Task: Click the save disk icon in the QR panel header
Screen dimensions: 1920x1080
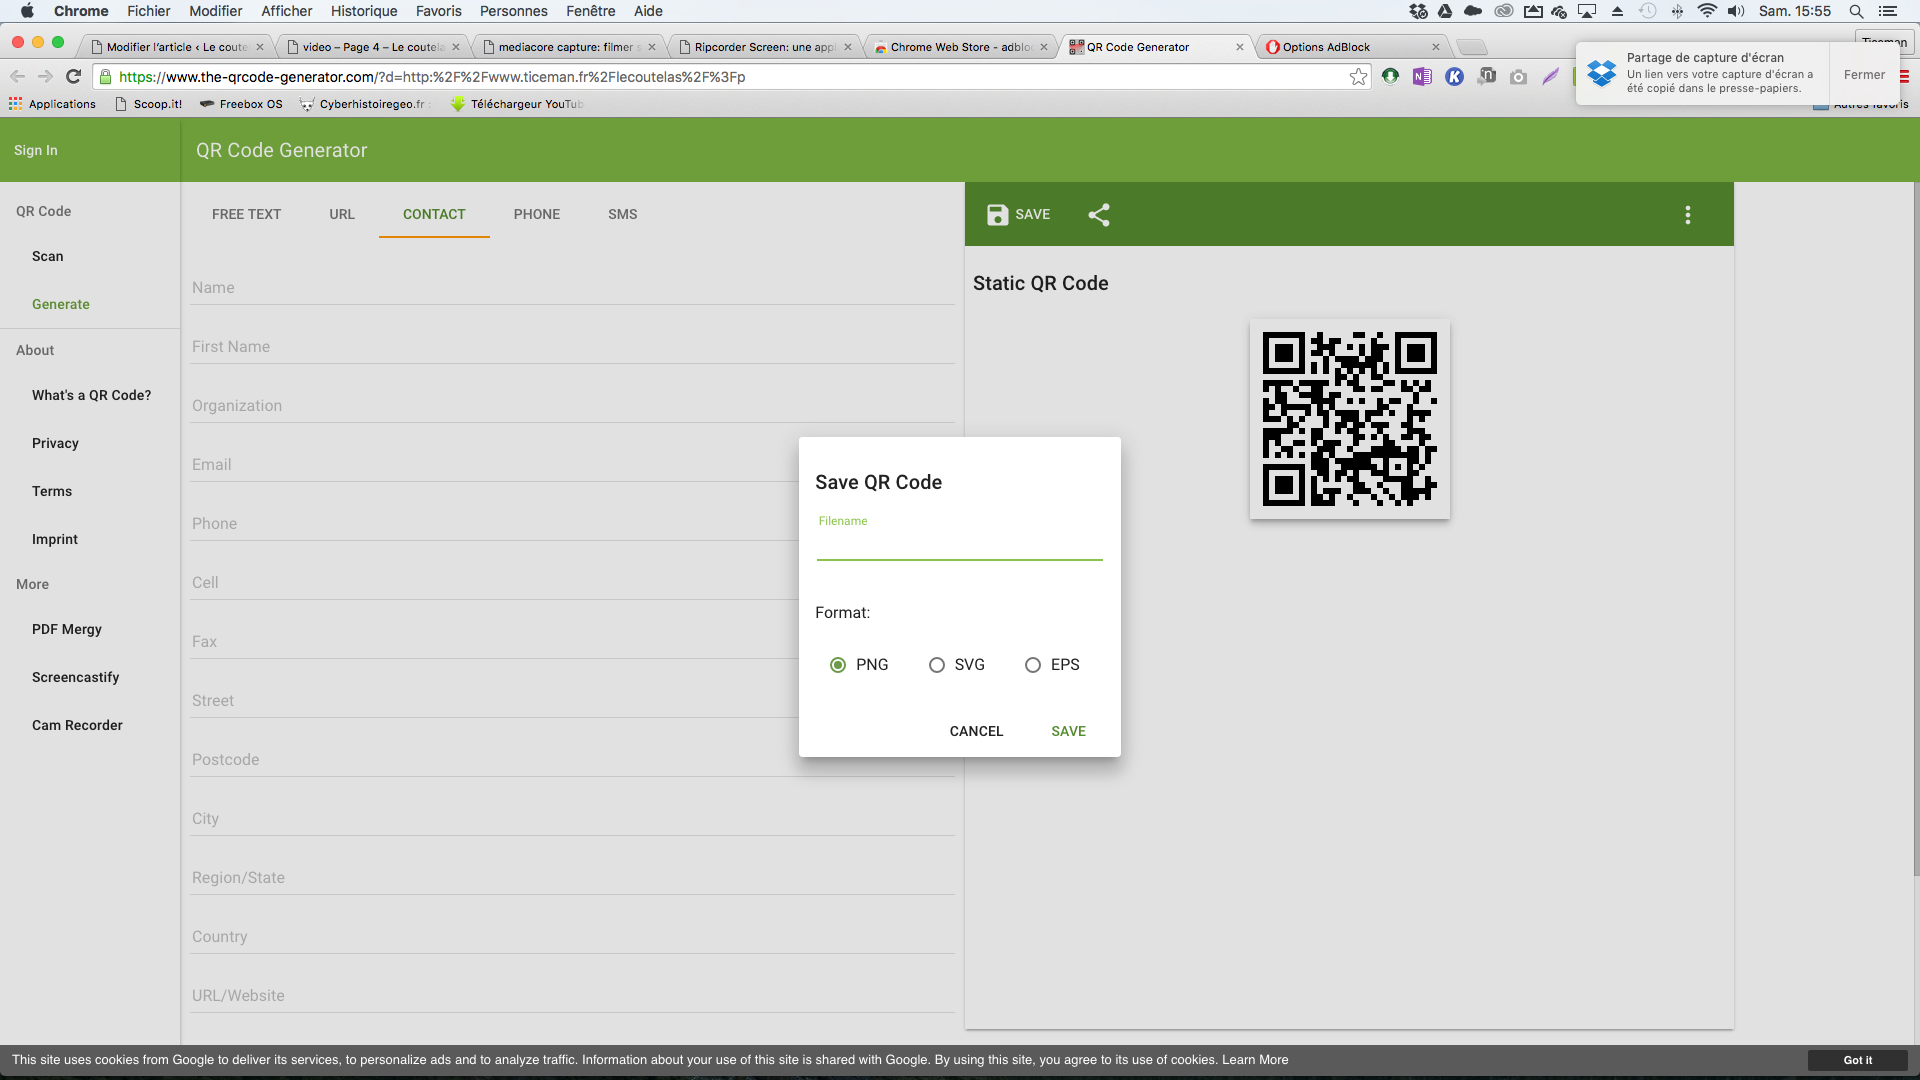Action: click(x=997, y=214)
